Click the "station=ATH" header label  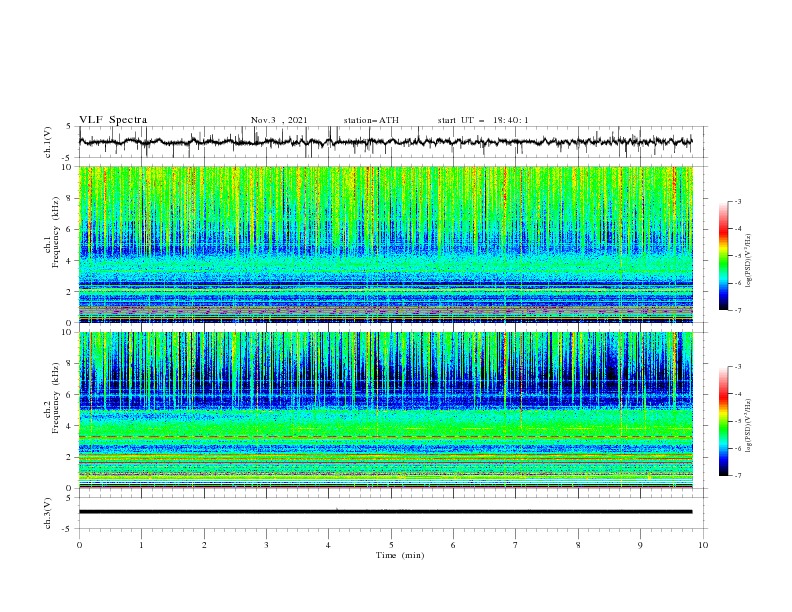(x=371, y=120)
